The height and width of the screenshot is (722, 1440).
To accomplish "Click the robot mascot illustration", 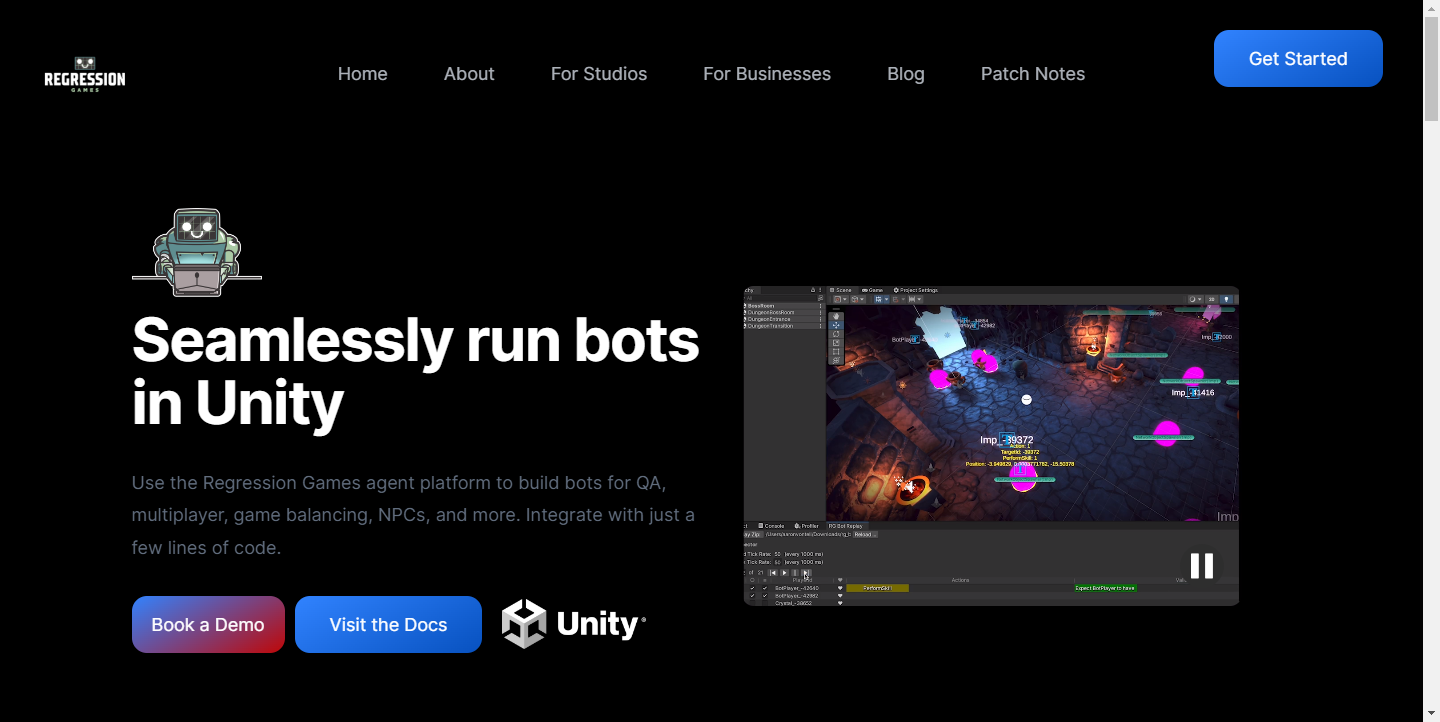I will tap(197, 253).
